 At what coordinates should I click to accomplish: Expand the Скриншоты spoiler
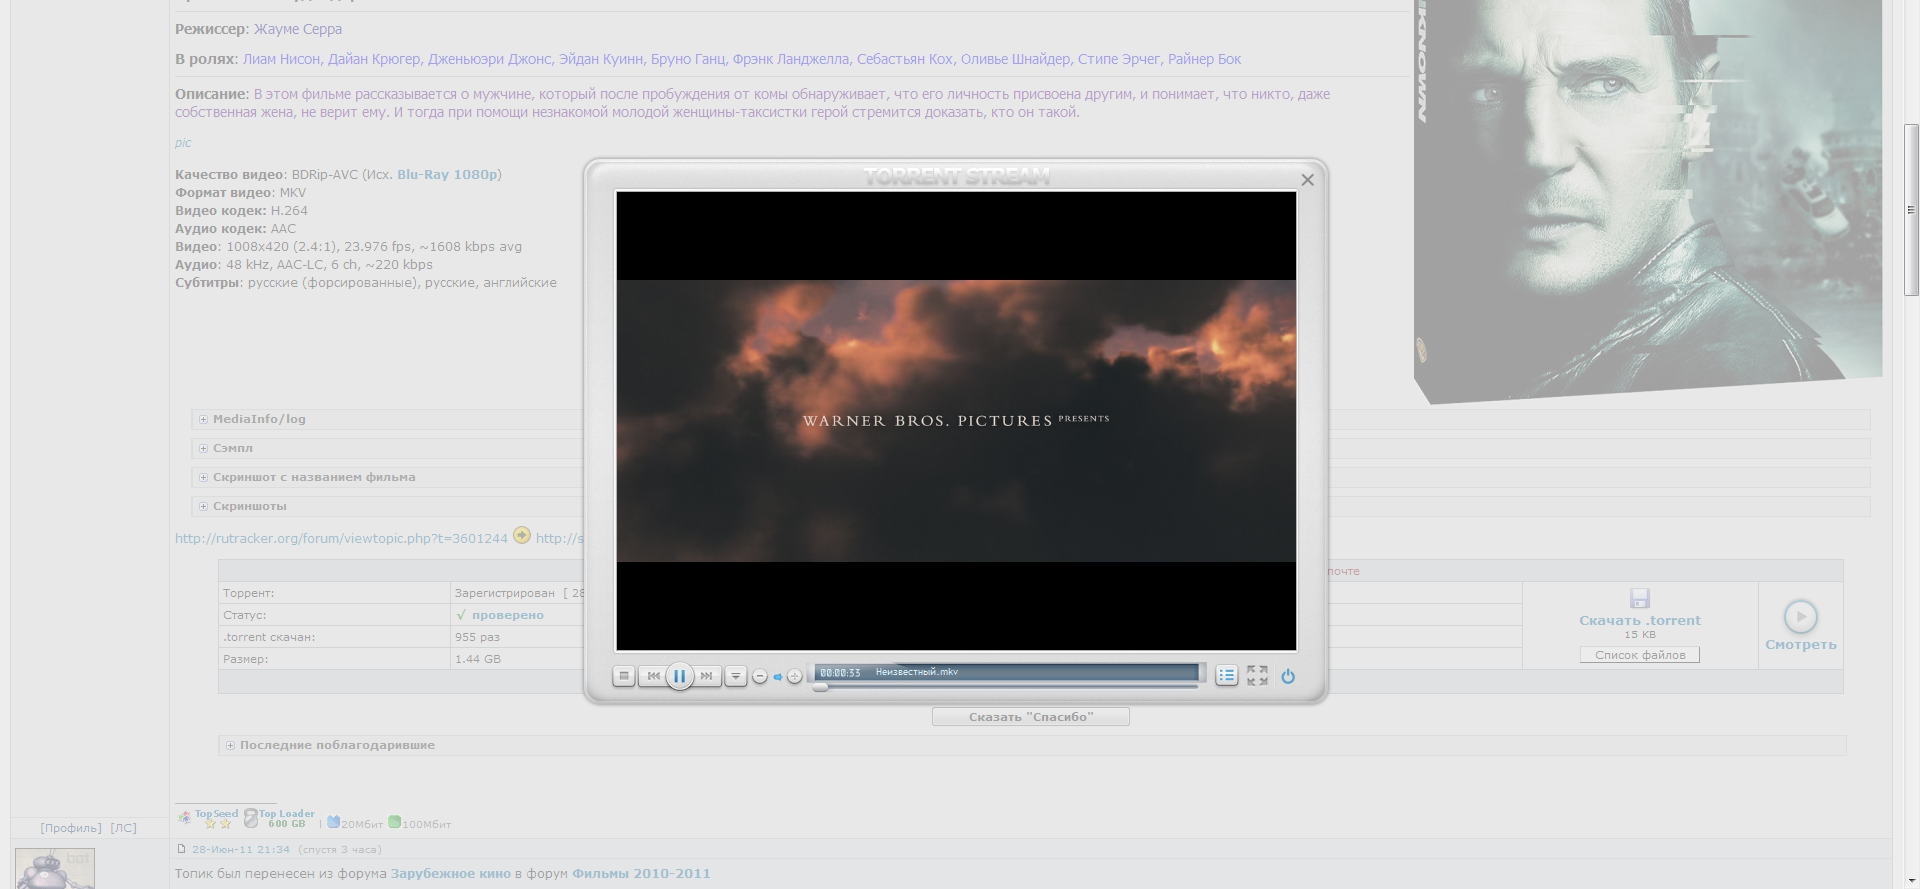pos(242,506)
